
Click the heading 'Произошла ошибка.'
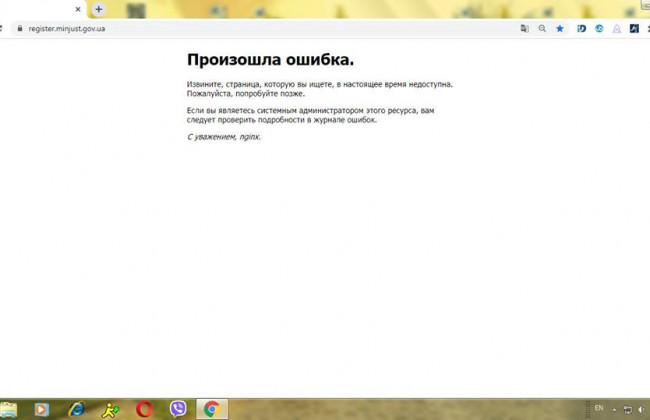click(271, 60)
